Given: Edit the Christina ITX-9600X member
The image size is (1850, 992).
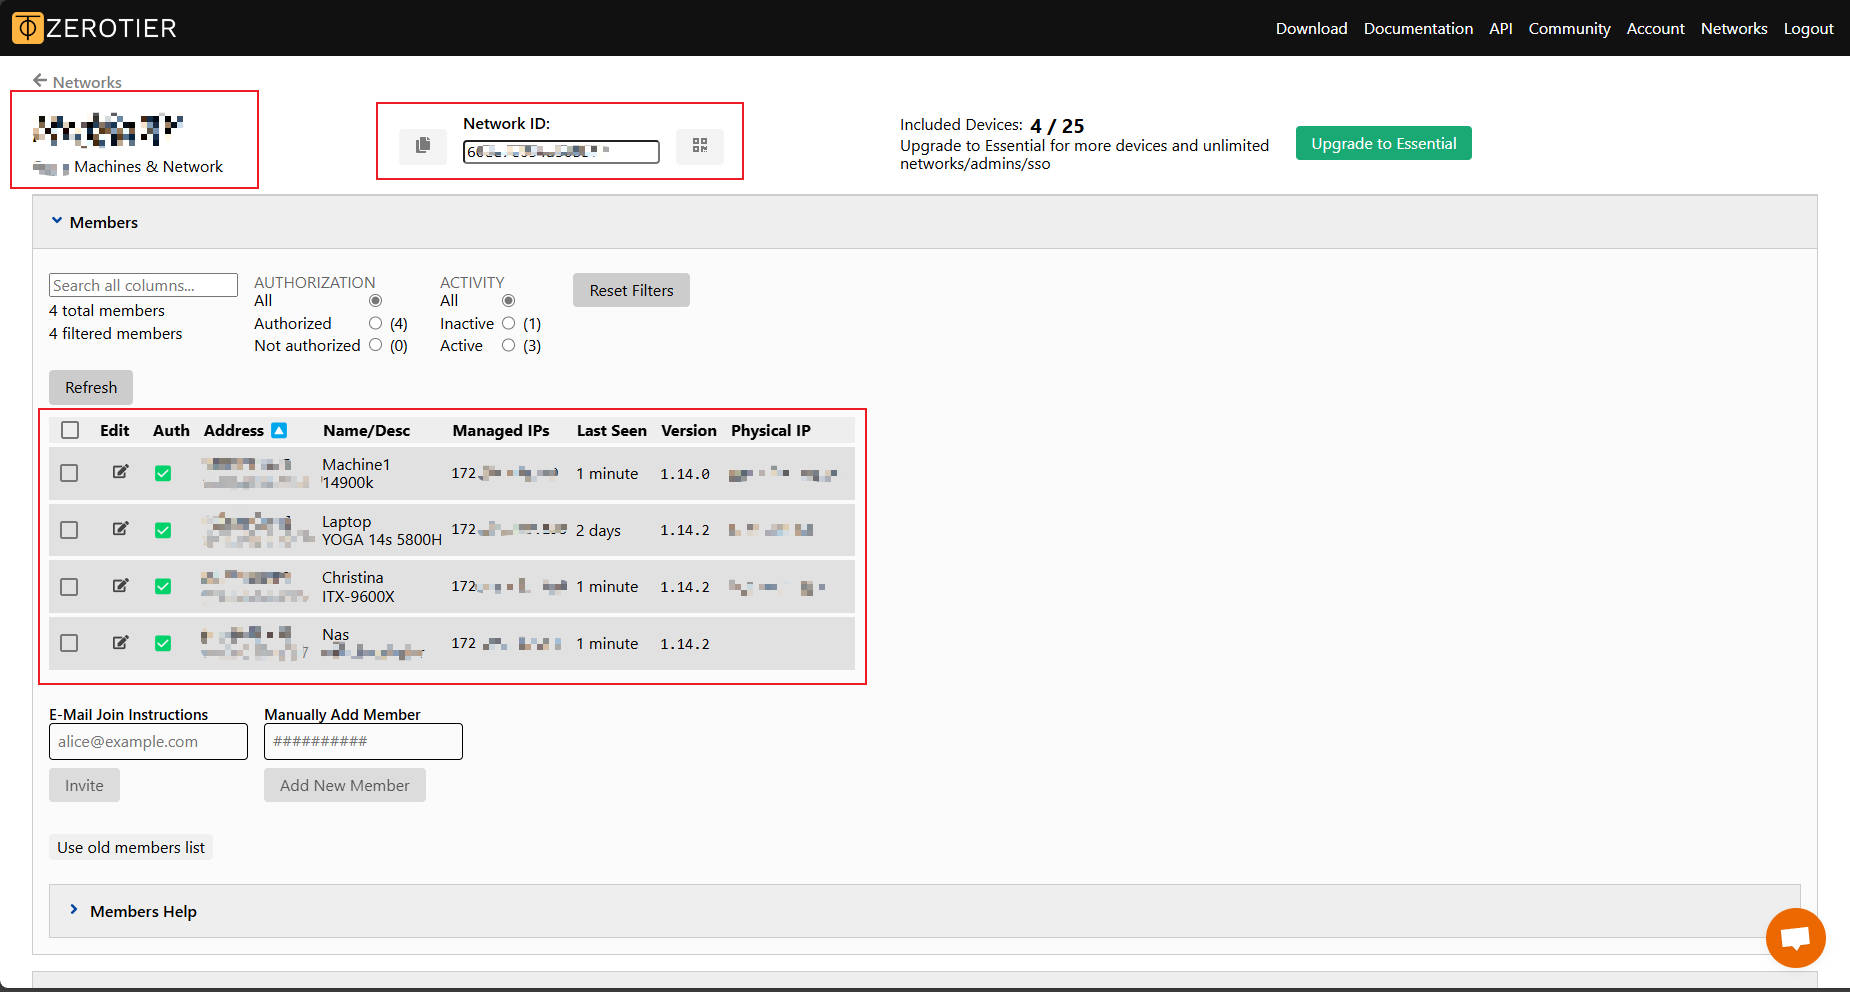Looking at the screenshot, I should coord(120,586).
